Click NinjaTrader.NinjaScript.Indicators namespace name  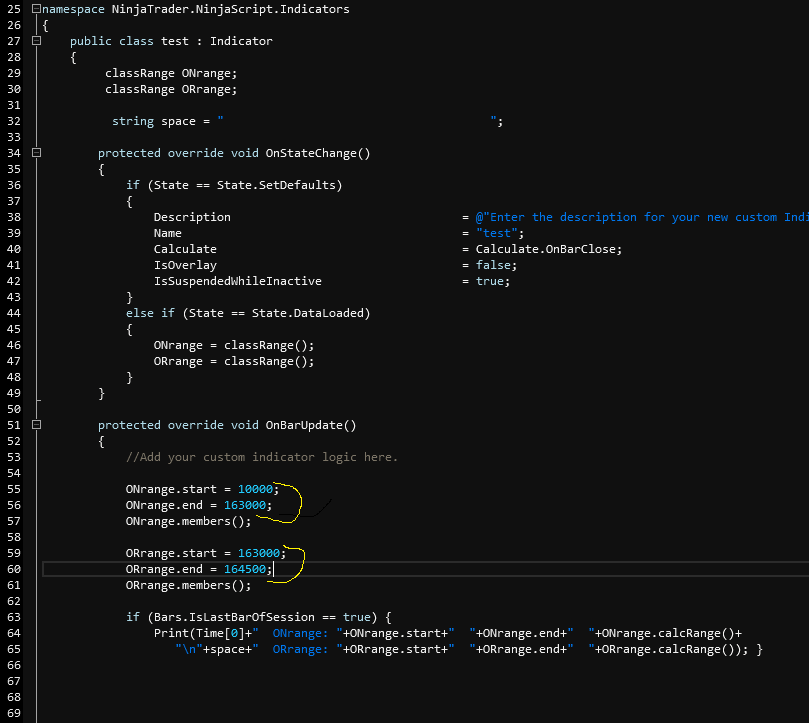coord(230,9)
